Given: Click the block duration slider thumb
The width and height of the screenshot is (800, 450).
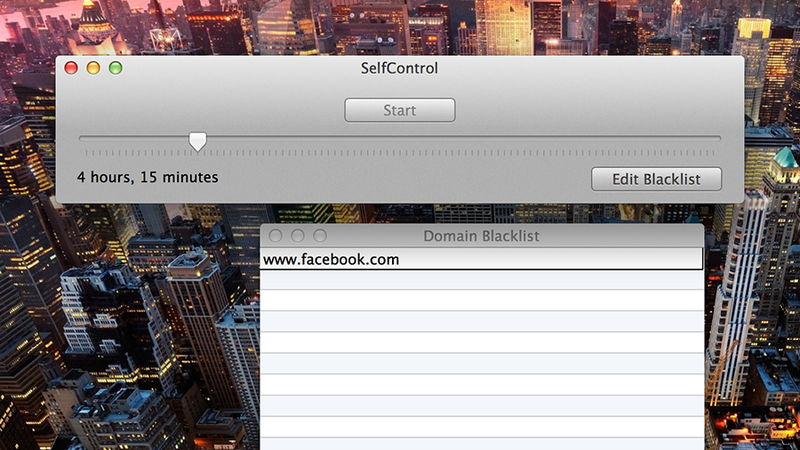Looking at the screenshot, I should point(197,141).
